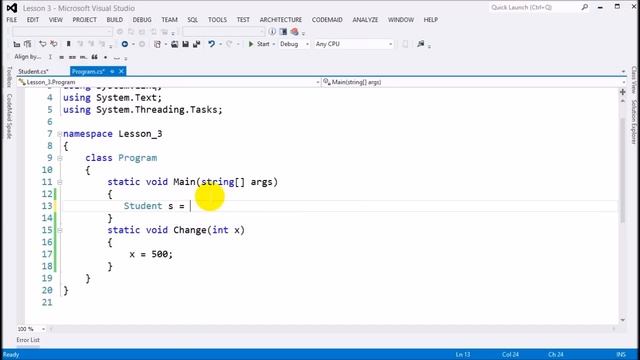Click the Save All icon
Image resolution: width=640 pixels, height=360 pixels.
pyautogui.click(x=196, y=44)
